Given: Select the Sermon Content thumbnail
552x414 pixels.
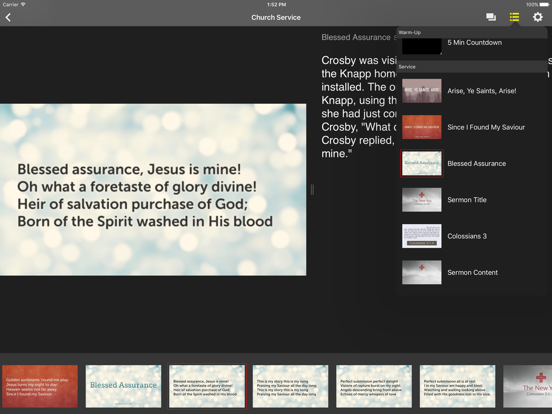Looking at the screenshot, I should pyautogui.click(x=422, y=272).
